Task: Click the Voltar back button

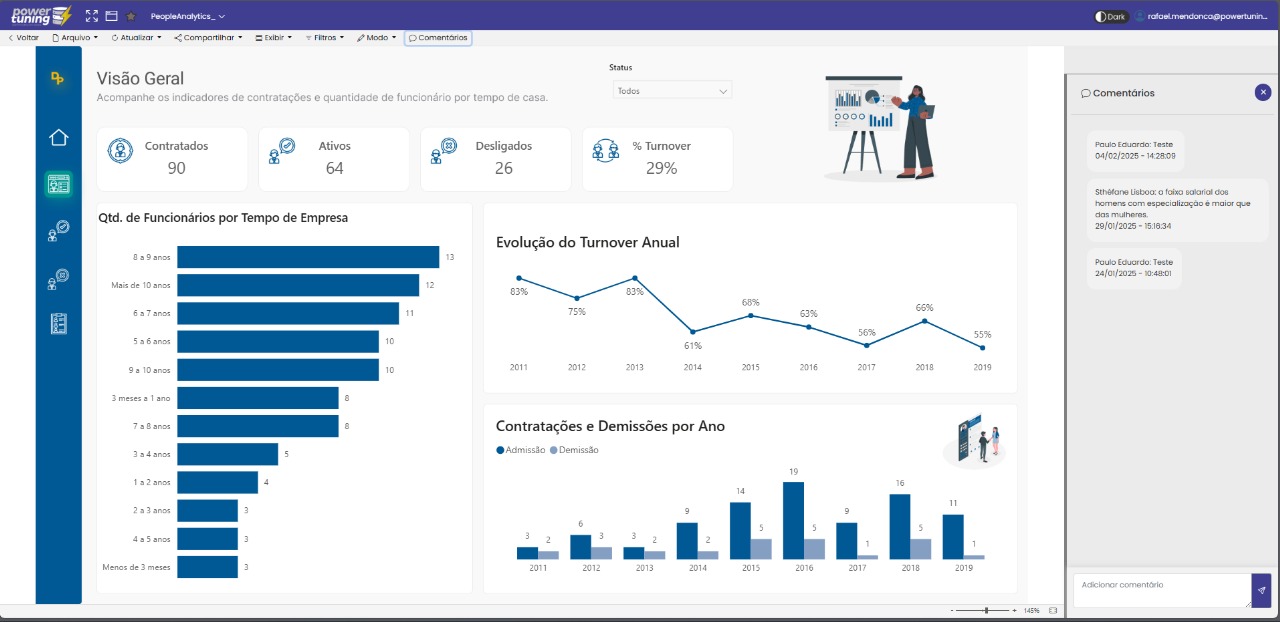Action: [24, 37]
